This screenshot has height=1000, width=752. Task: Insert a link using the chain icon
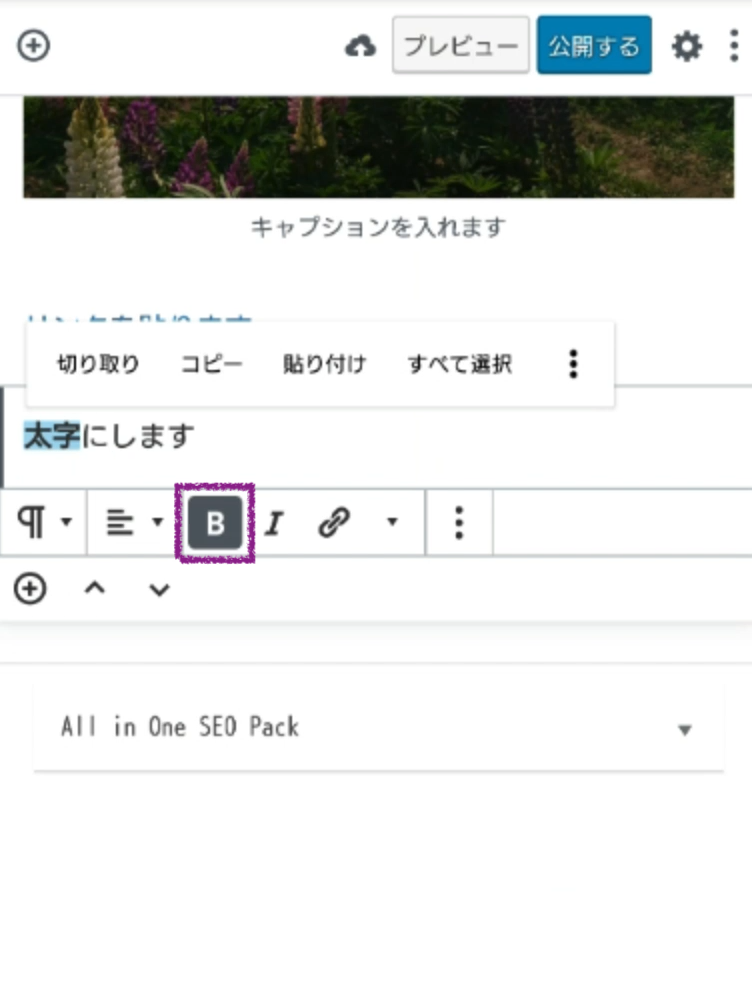334,523
